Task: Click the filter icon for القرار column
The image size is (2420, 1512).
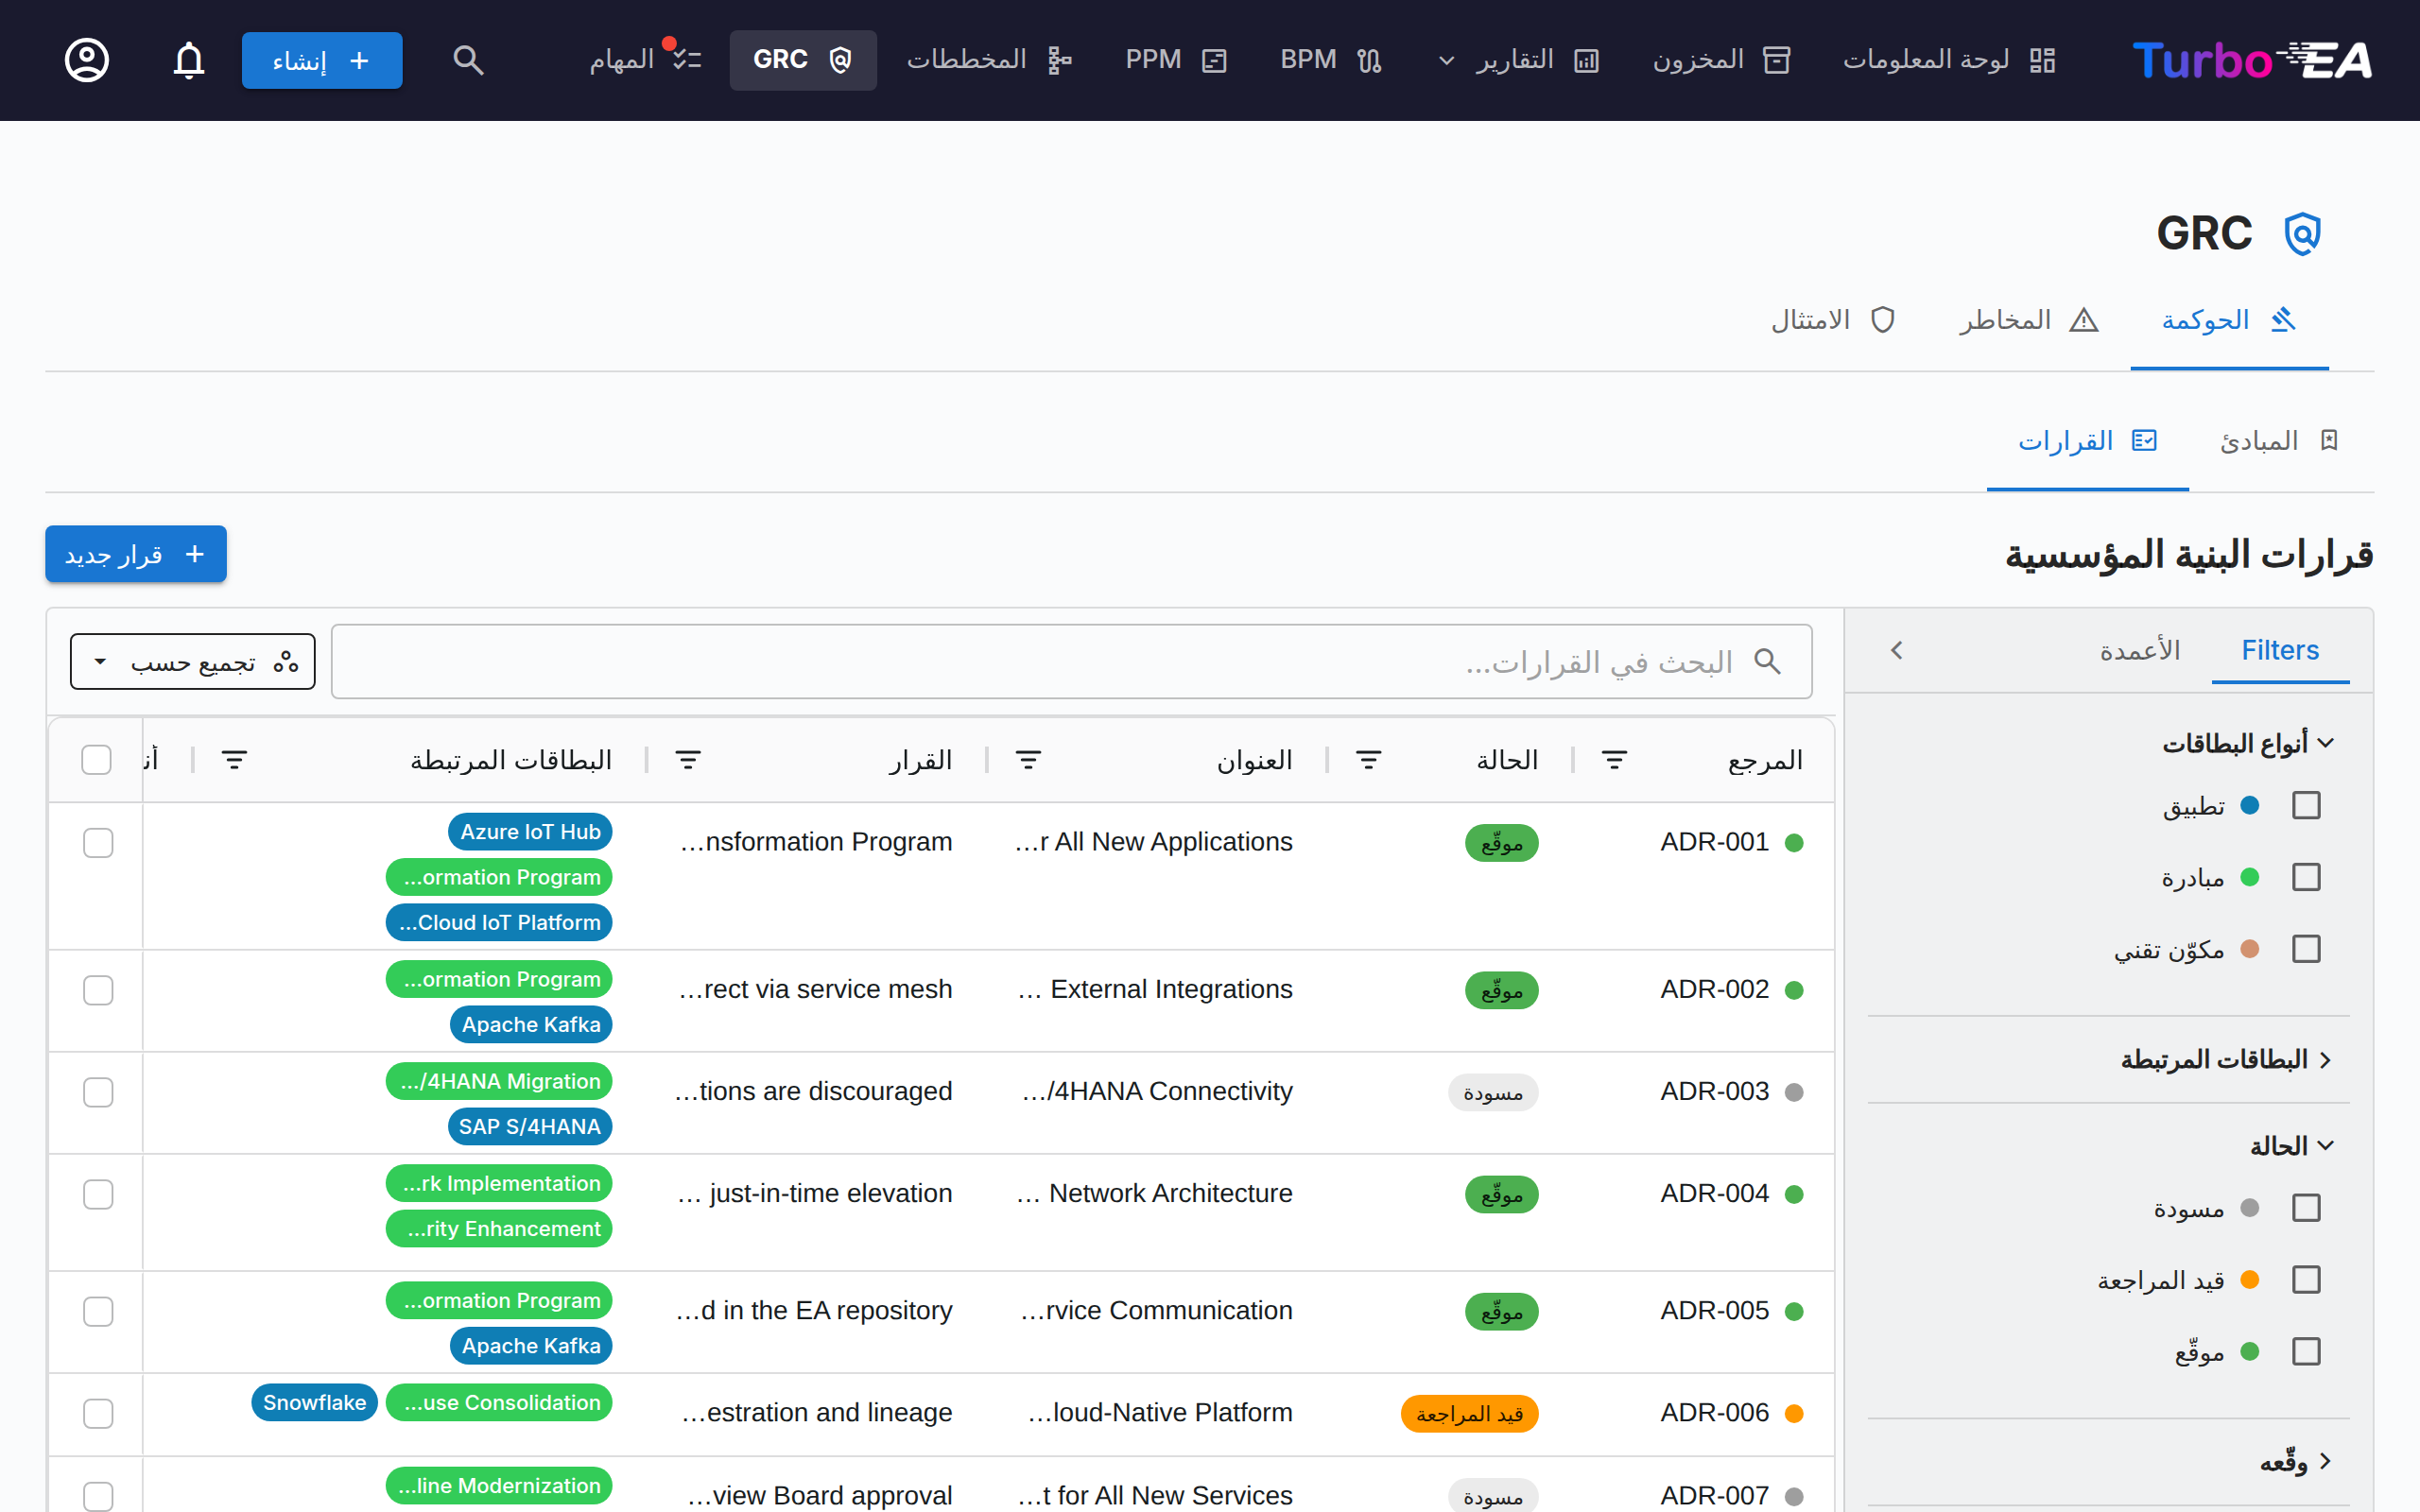Action: (x=688, y=760)
